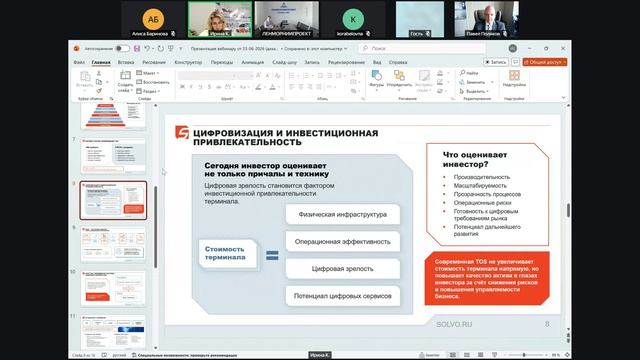Screen dimensions: 640x360
Task: Toggle Bold (Ж) formatting
Action: (182, 87)
